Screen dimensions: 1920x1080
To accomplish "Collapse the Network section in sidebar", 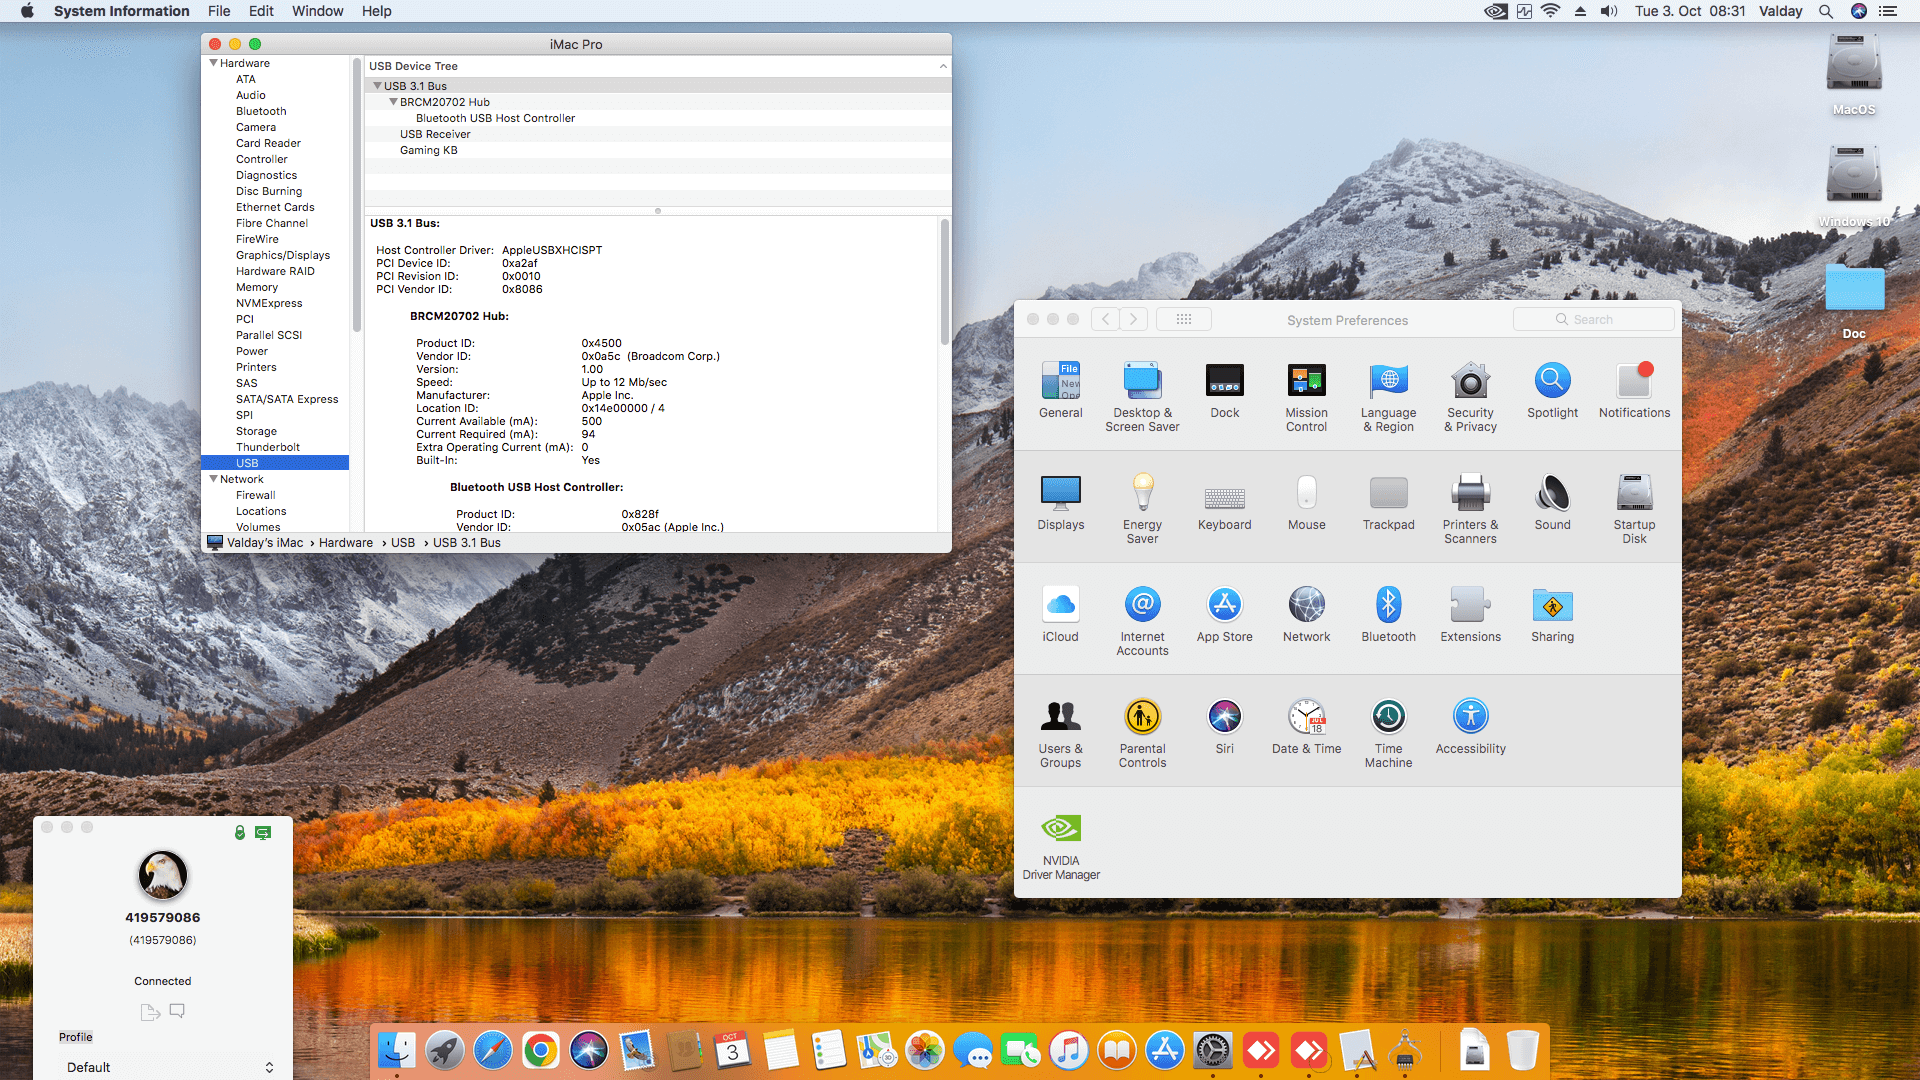I will pos(213,479).
